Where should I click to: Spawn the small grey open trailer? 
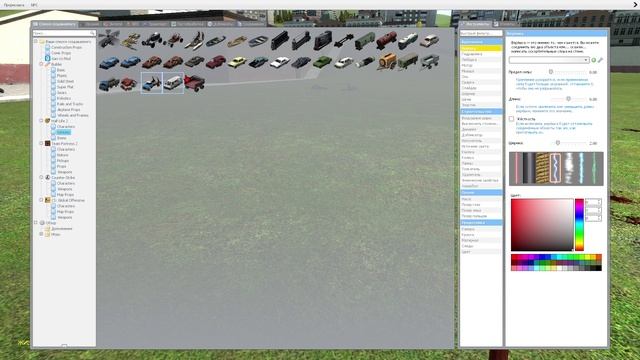coord(429,62)
